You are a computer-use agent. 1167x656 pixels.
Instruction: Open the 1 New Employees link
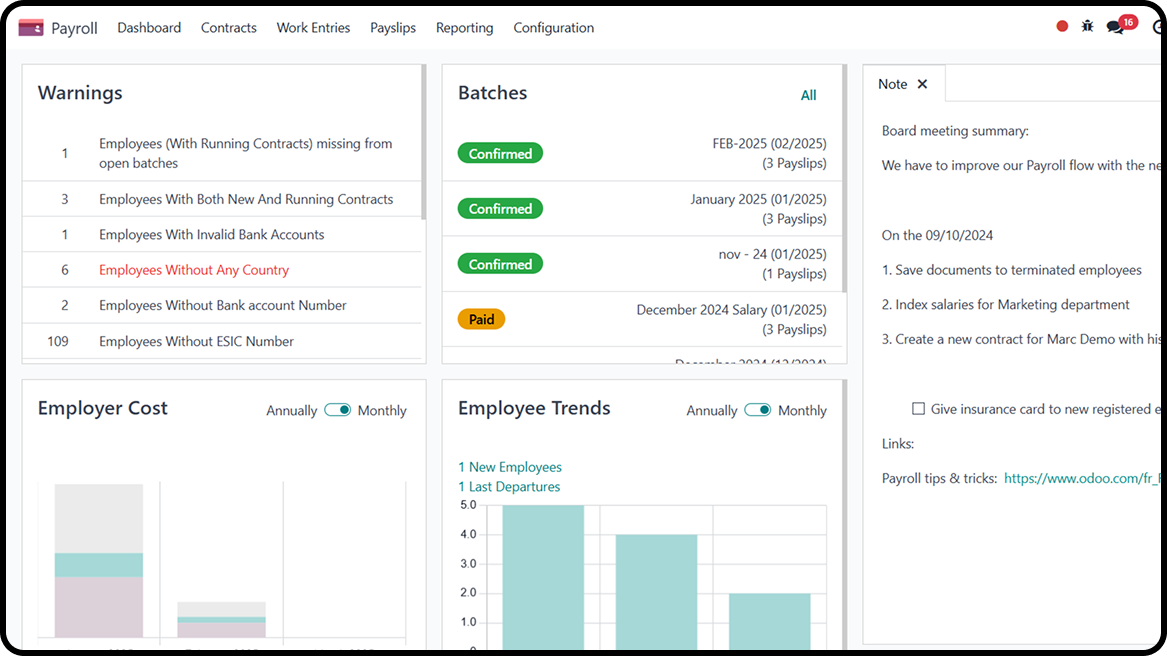[510, 467]
